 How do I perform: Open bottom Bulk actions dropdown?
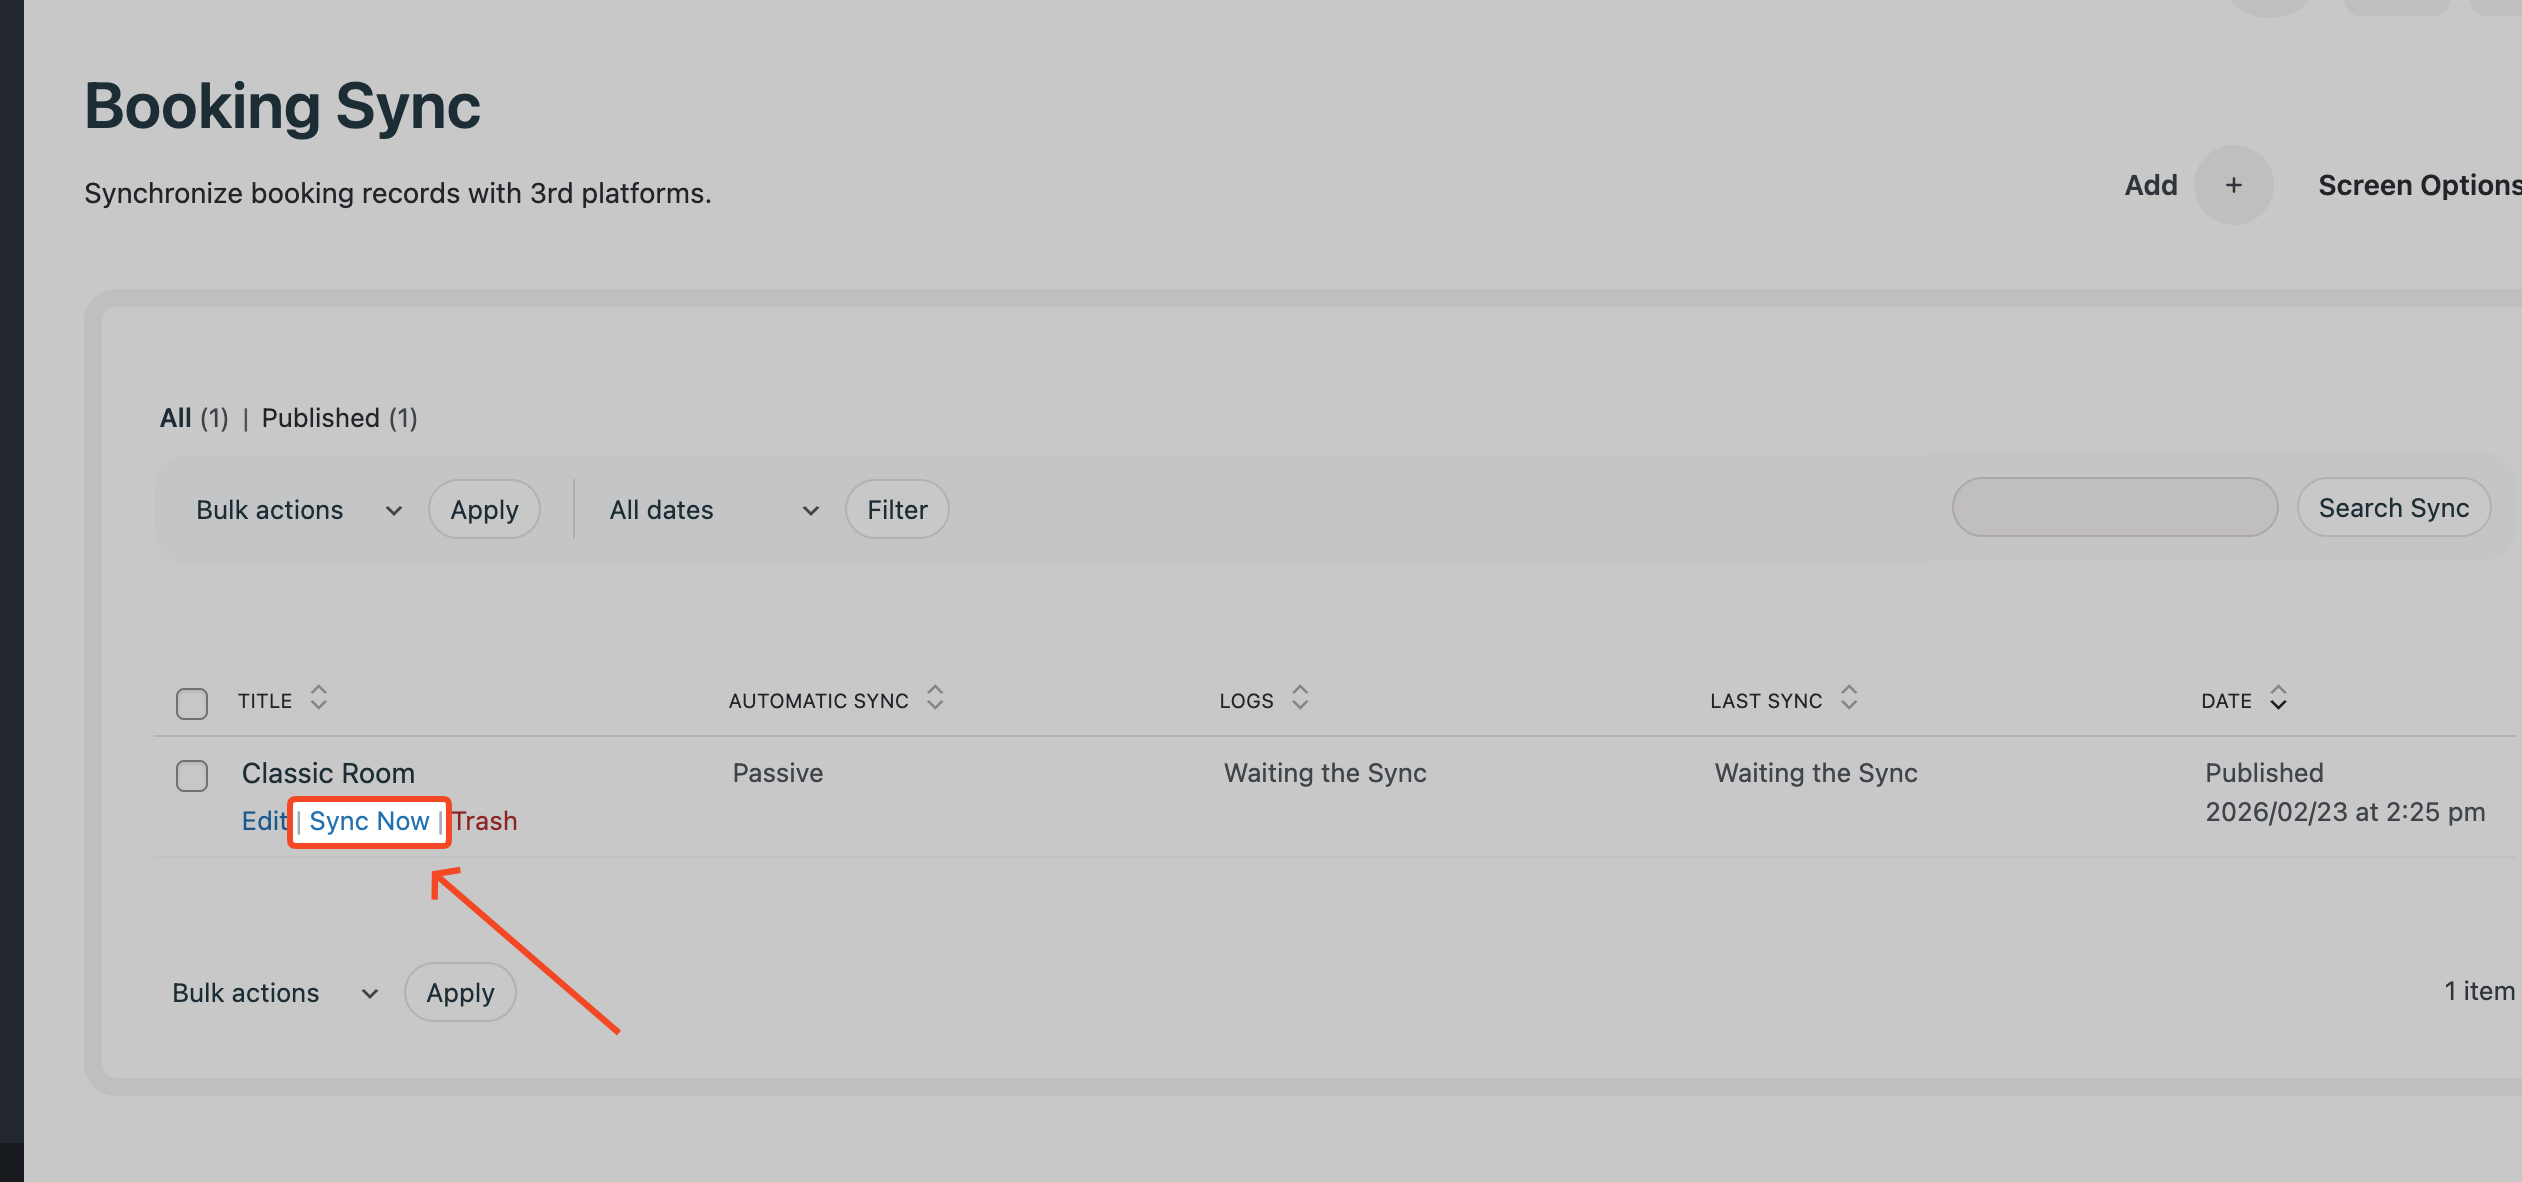274,993
